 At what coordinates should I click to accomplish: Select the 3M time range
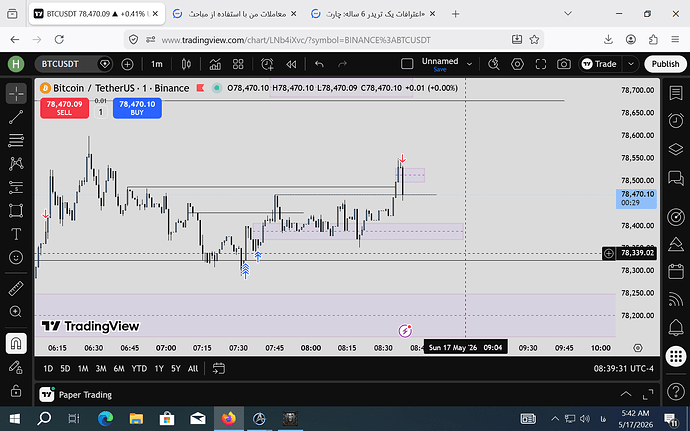(101, 369)
